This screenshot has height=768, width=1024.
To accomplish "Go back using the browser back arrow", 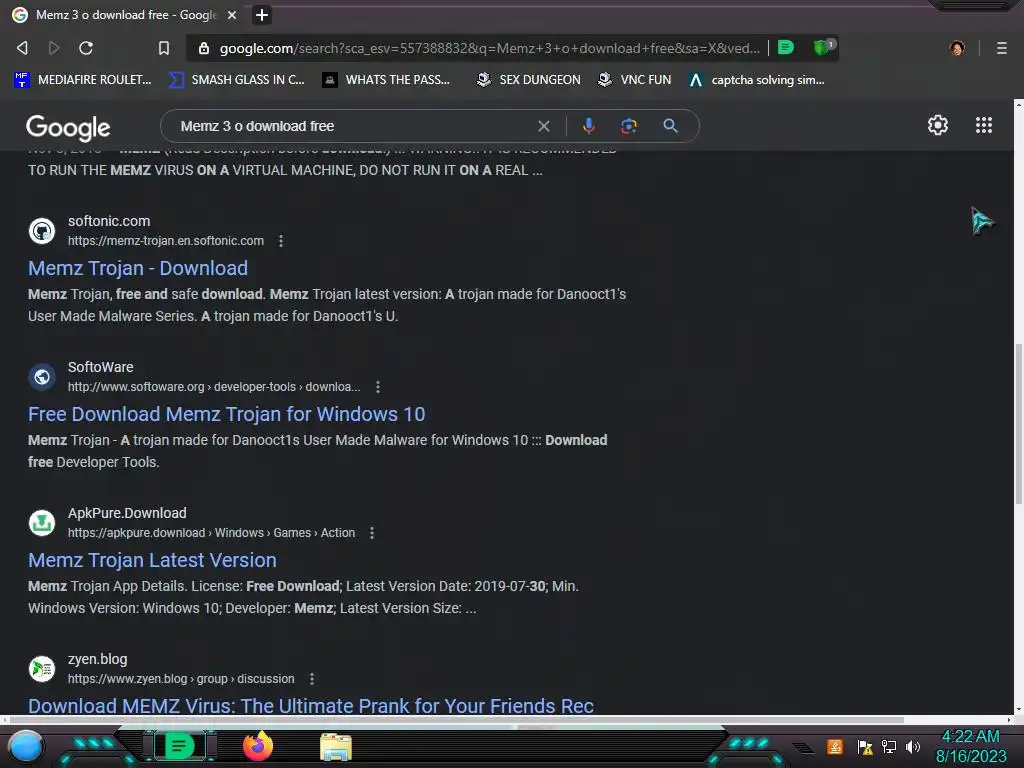I will 22,48.
